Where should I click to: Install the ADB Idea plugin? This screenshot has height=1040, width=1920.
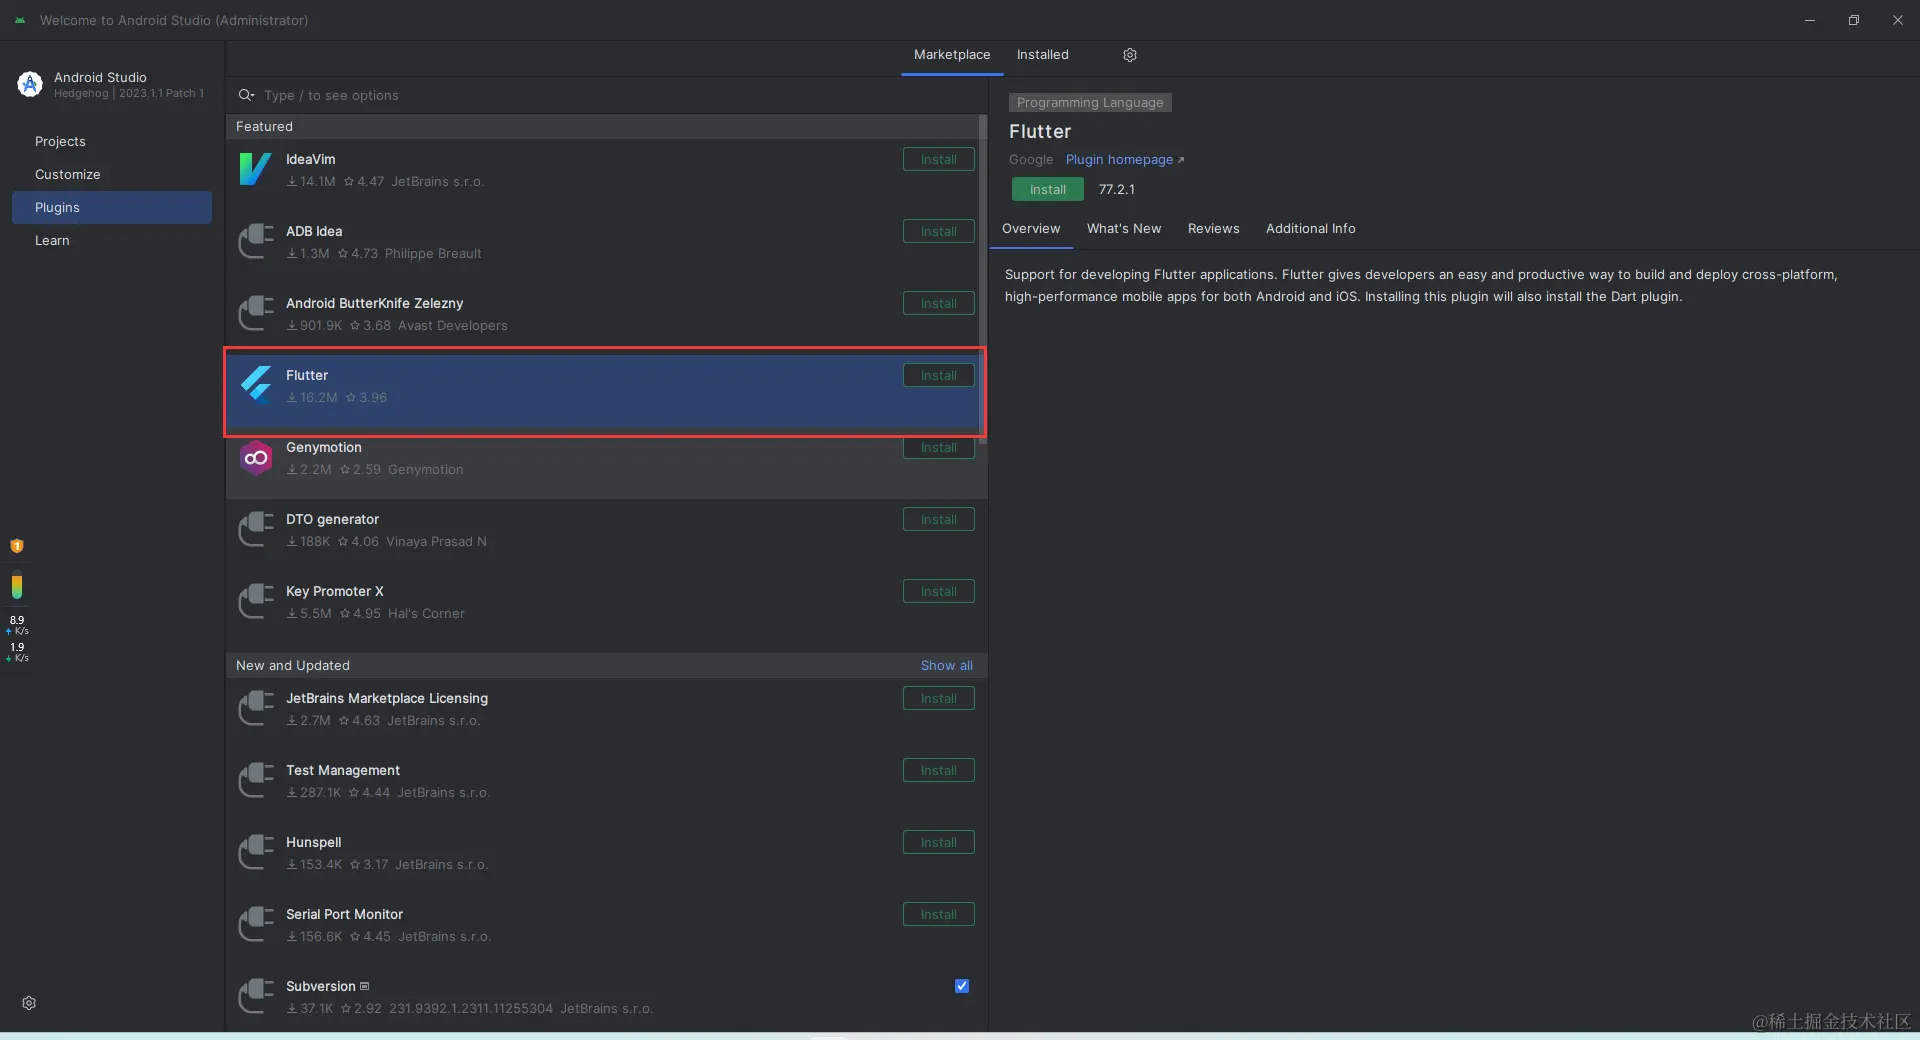[939, 231]
